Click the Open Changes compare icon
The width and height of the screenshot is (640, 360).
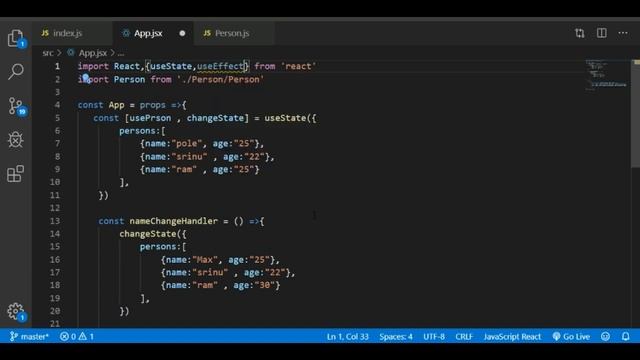[x=580, y=33]
